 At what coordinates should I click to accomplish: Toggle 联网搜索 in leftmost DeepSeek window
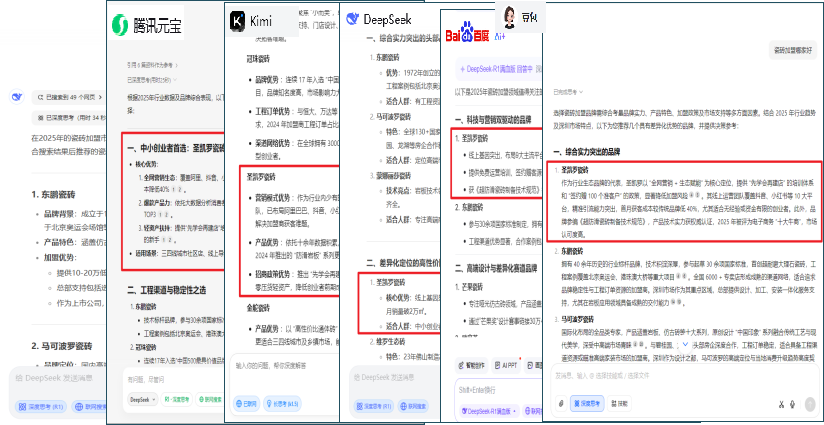click(90, 406)
